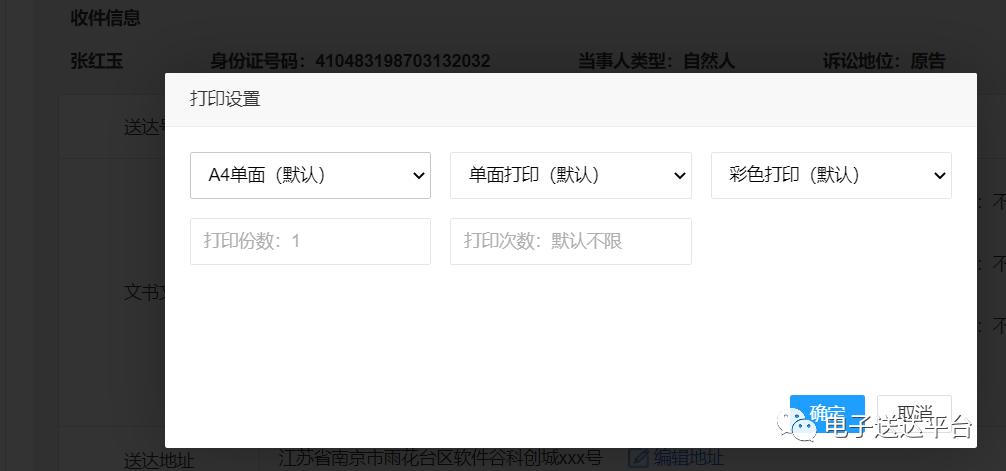The width and height of the screenshot is (1006, 471).
Task: Expand the 单面打印（默认） dropdown
Action: click(570, 175)
